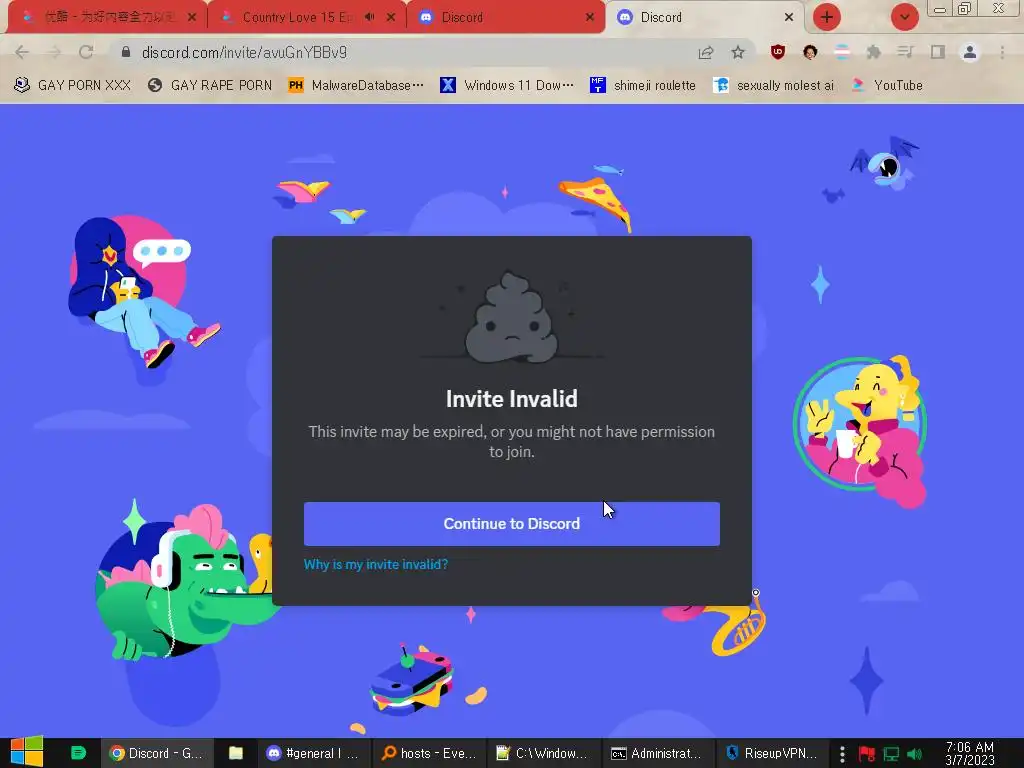Click the Continue to Discord button
1024x768 pixels.
[511, 524]
